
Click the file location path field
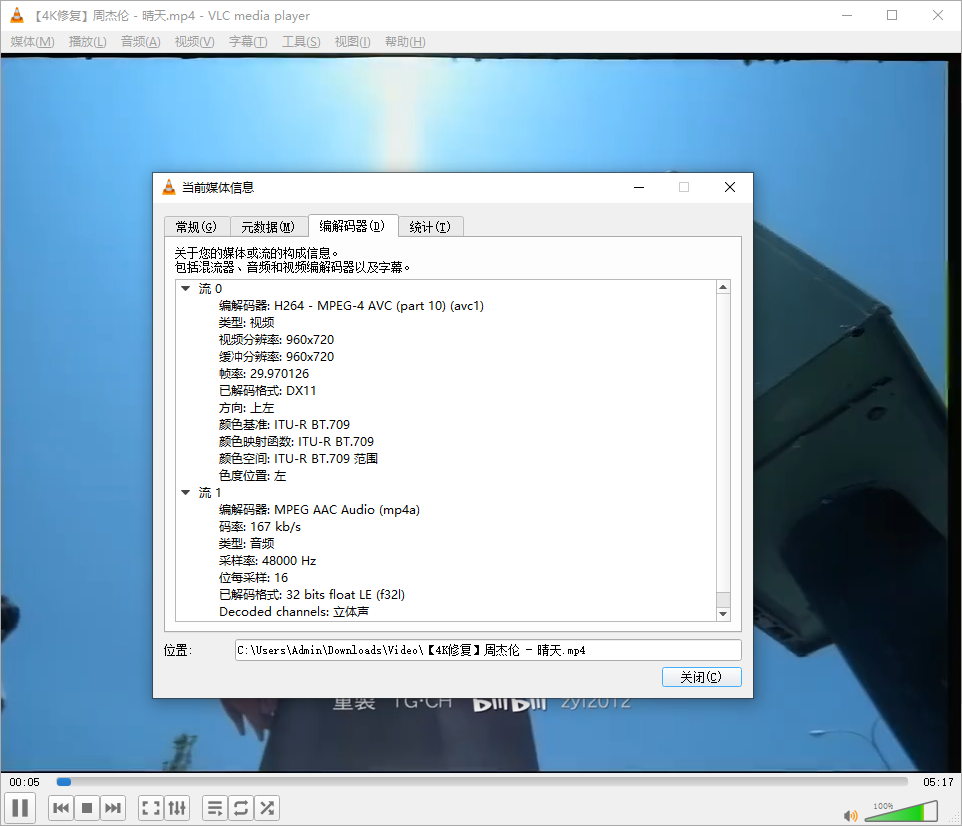coord(488,650)
